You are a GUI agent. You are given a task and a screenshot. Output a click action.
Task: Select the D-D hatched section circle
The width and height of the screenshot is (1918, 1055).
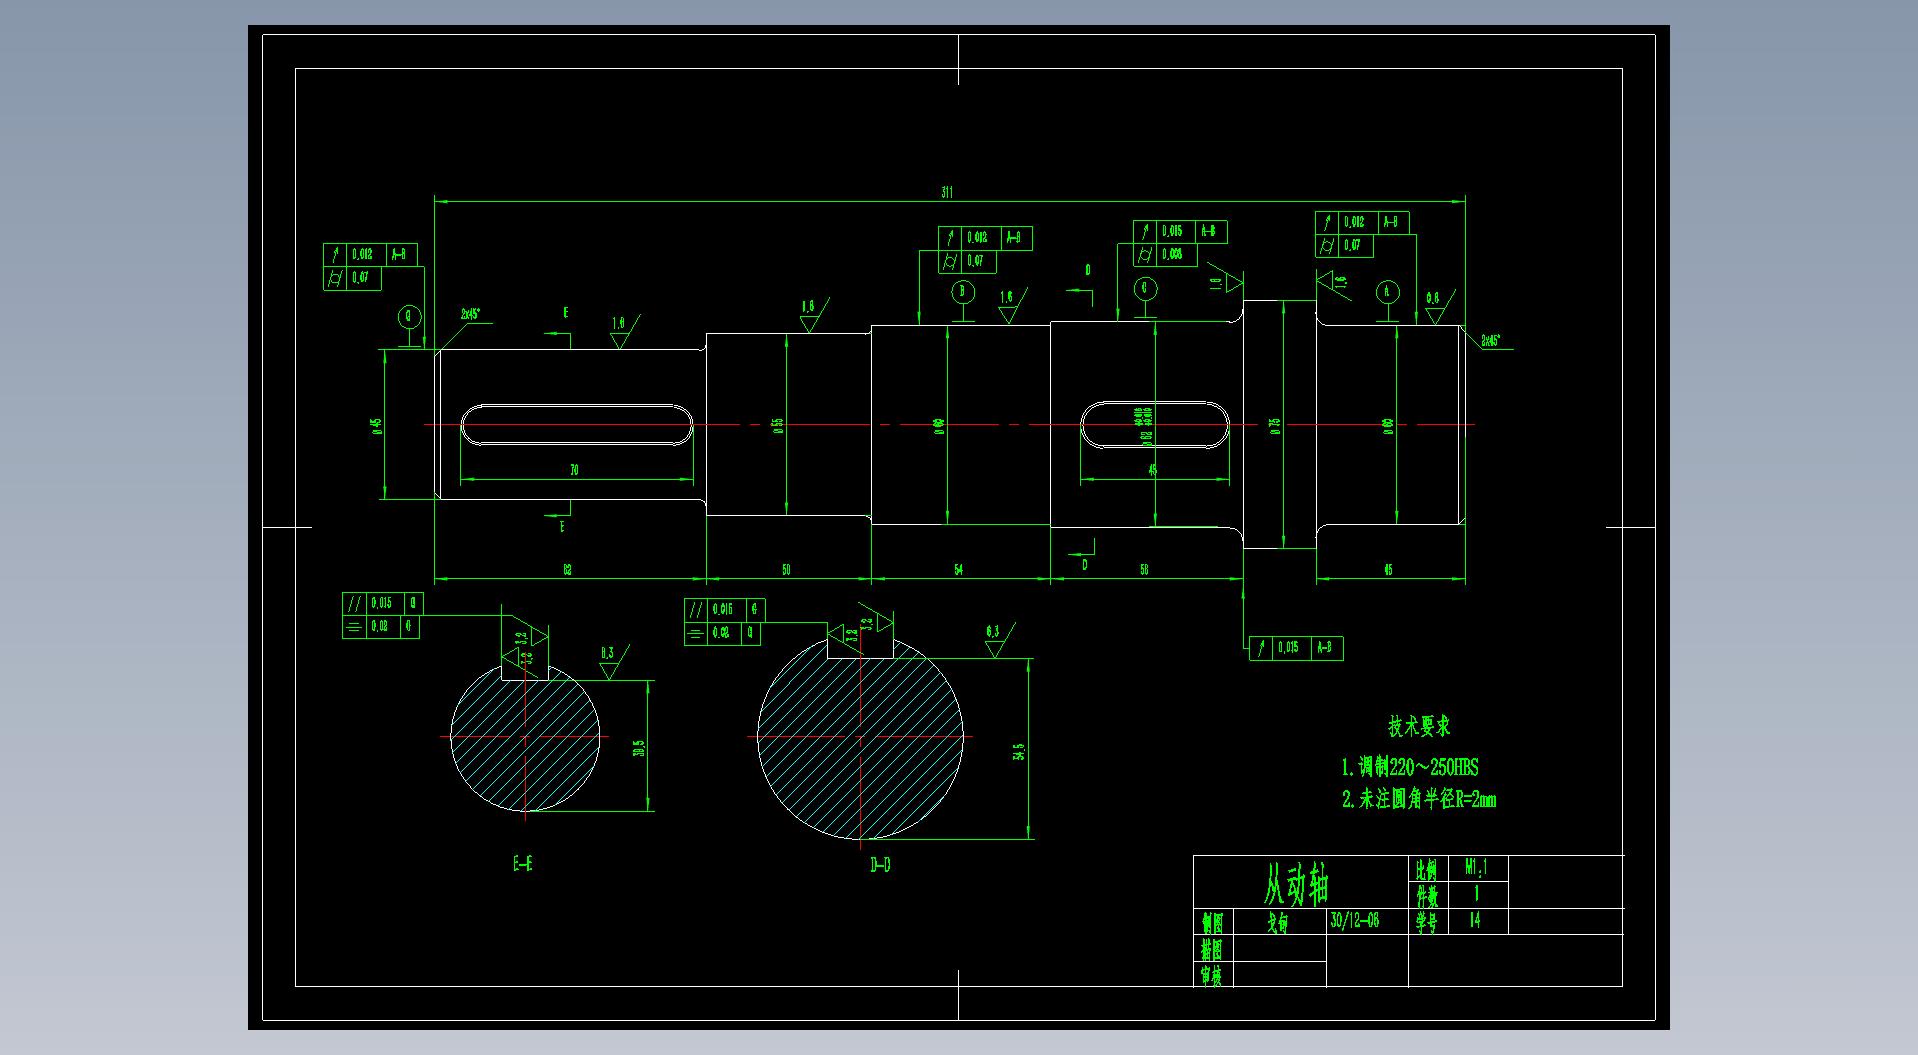[860, 737]
